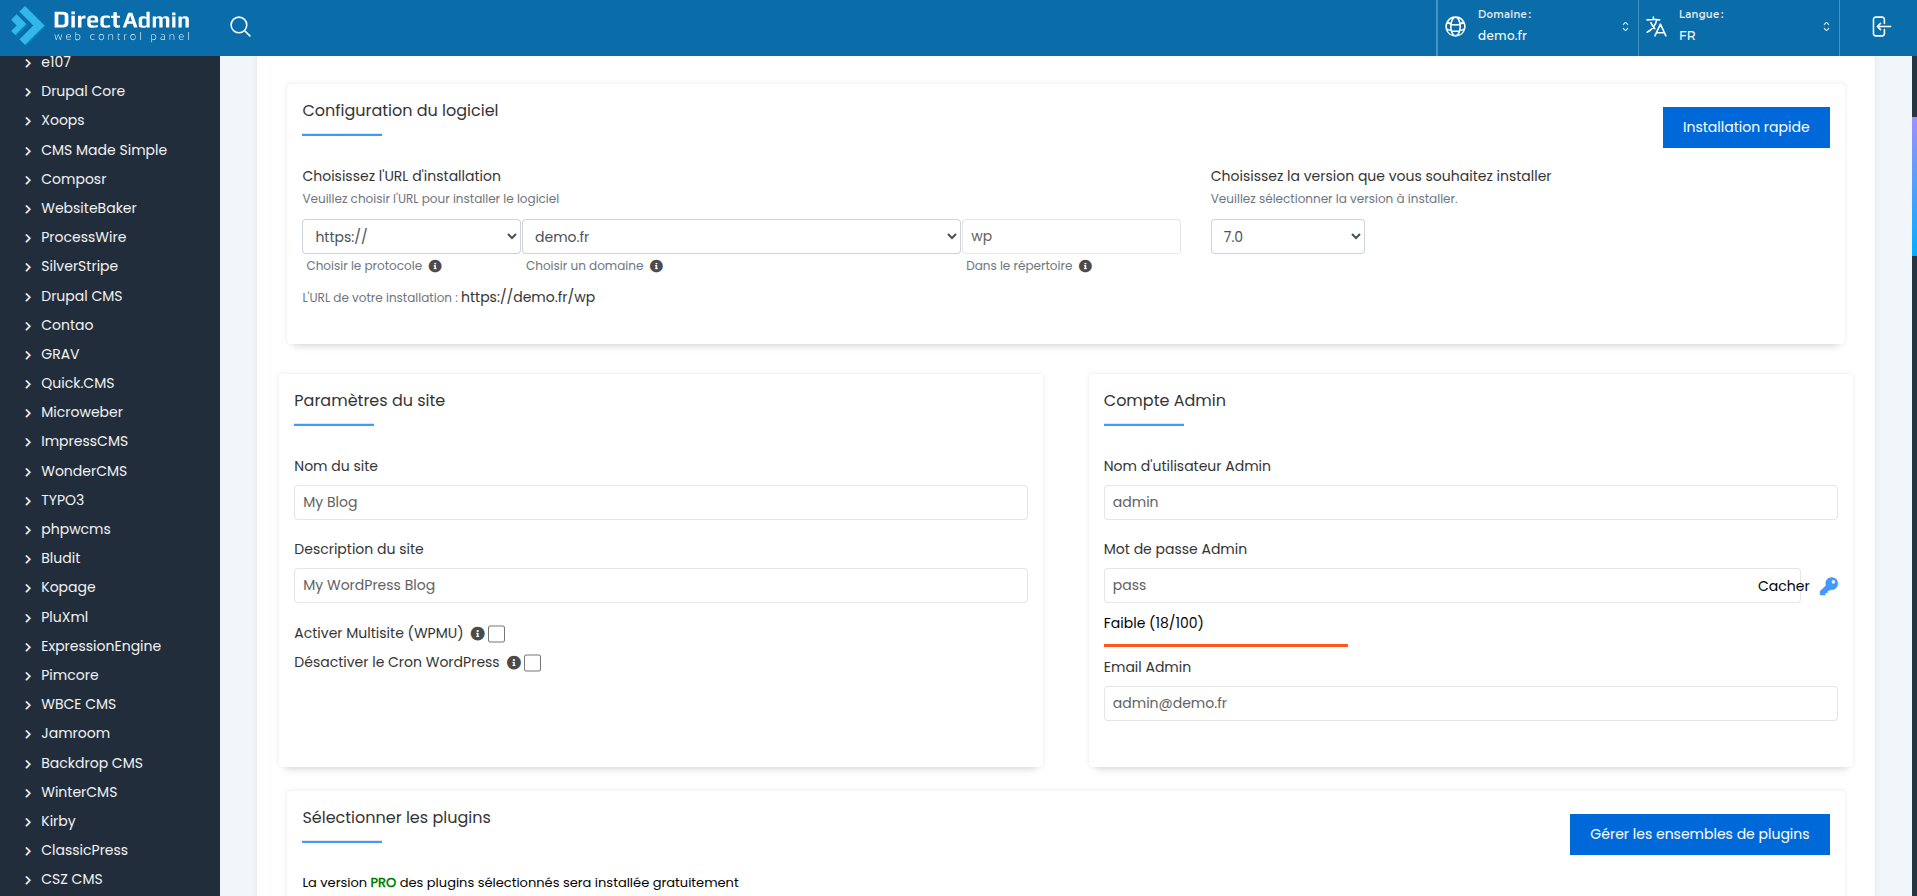Image resolution: width=1917 pixels, height=896 pixels.
Task: Click info icon next to Désactiver le Cron
Action: 513,663
